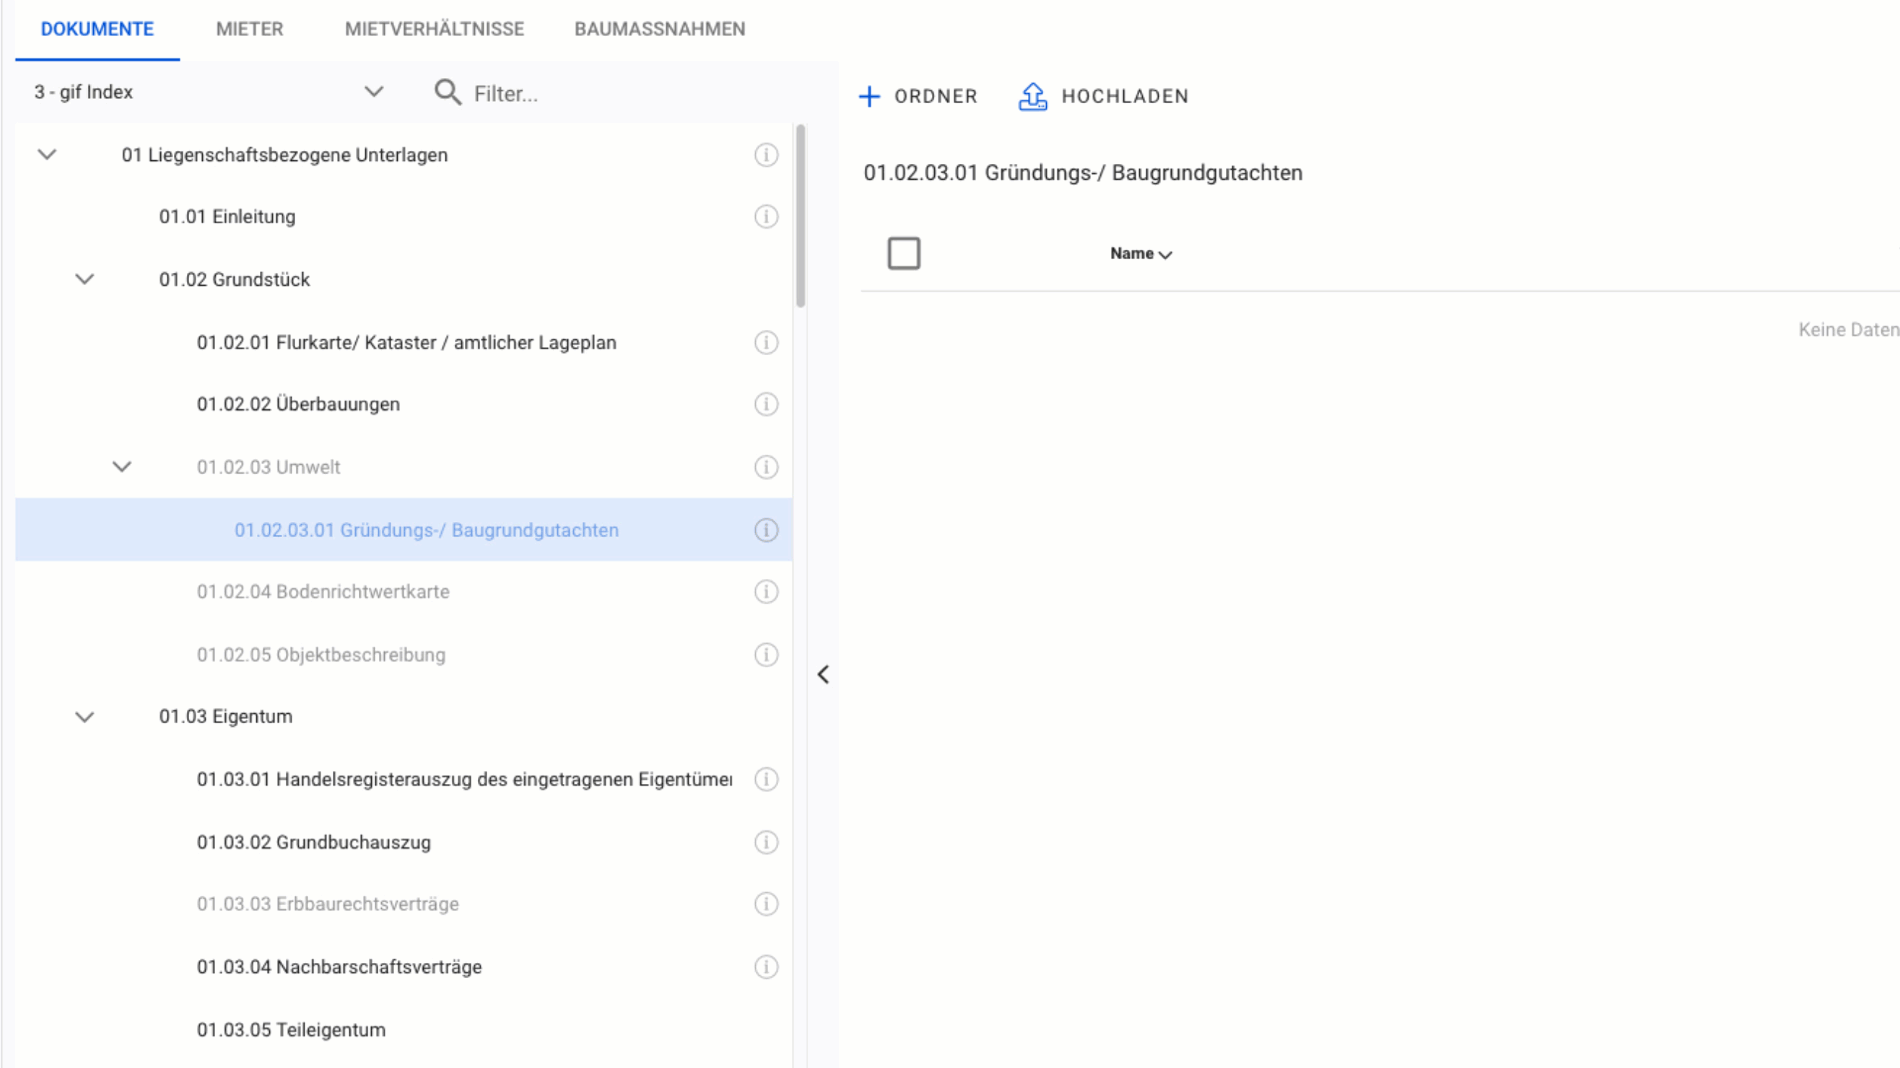Collapse the 01.03 Eigentum tree node
1900x1068 pixels.
point(85,717)
